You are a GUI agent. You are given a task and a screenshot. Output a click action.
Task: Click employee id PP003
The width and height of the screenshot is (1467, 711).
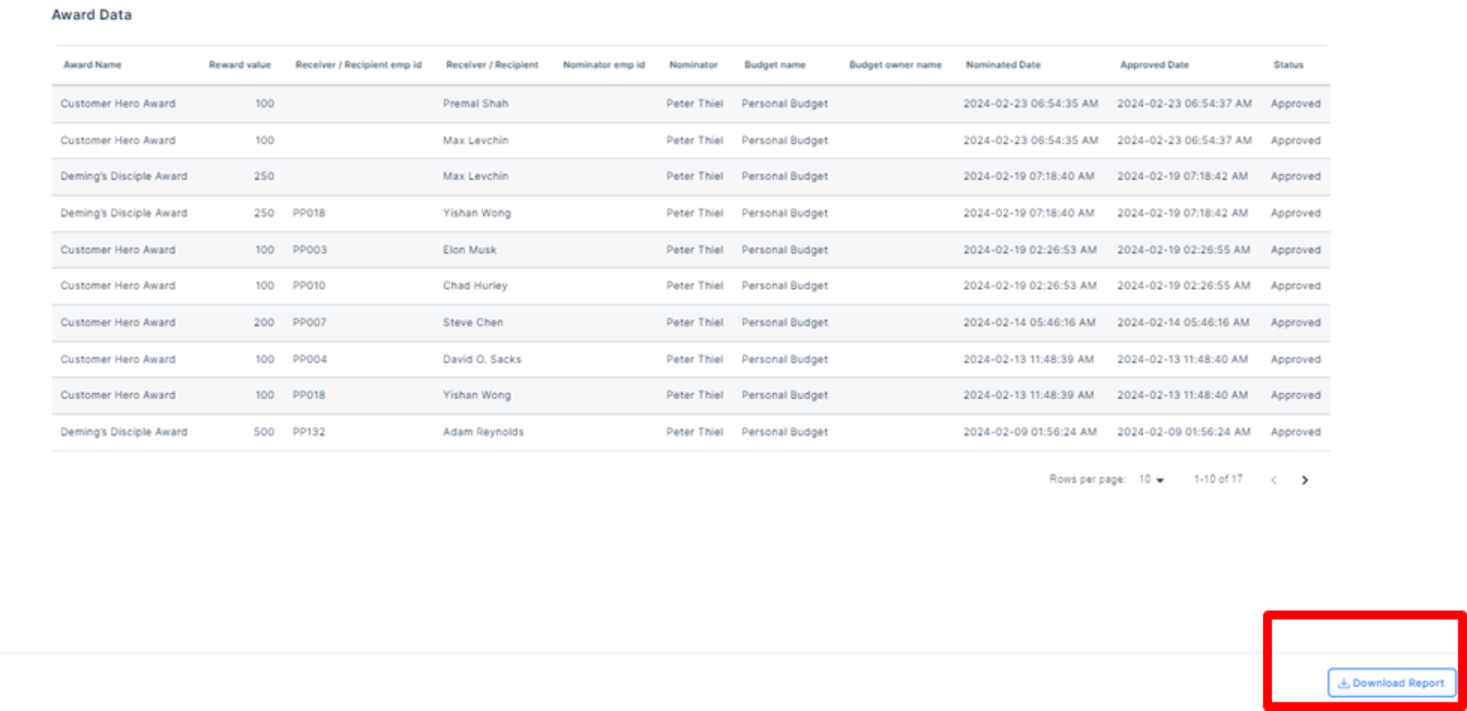click(309, 250)
